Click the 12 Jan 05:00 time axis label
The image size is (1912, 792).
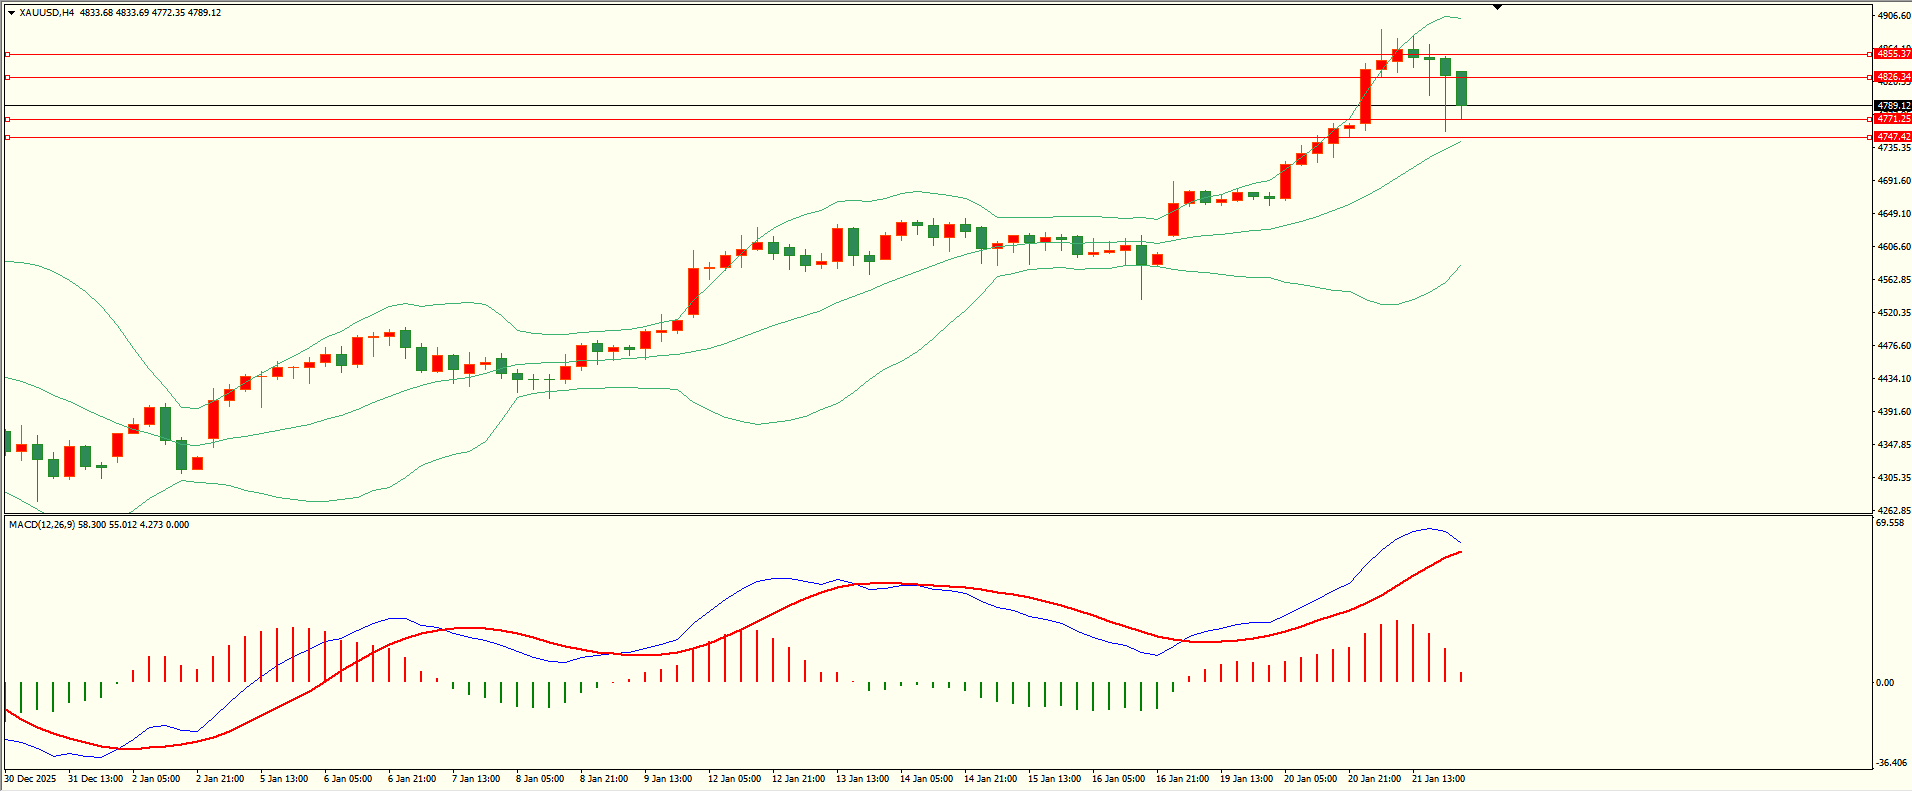[734, 779]
